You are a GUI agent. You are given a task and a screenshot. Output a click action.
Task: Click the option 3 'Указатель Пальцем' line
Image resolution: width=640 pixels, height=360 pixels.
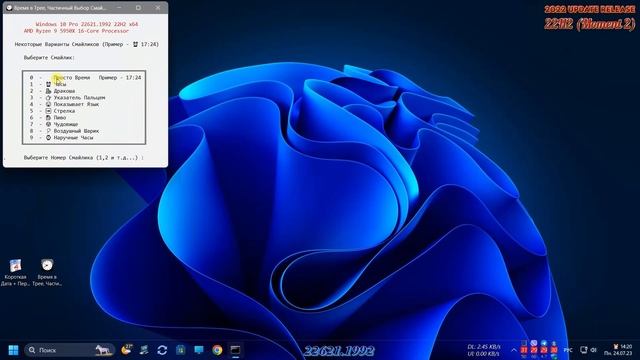[67, 98]
